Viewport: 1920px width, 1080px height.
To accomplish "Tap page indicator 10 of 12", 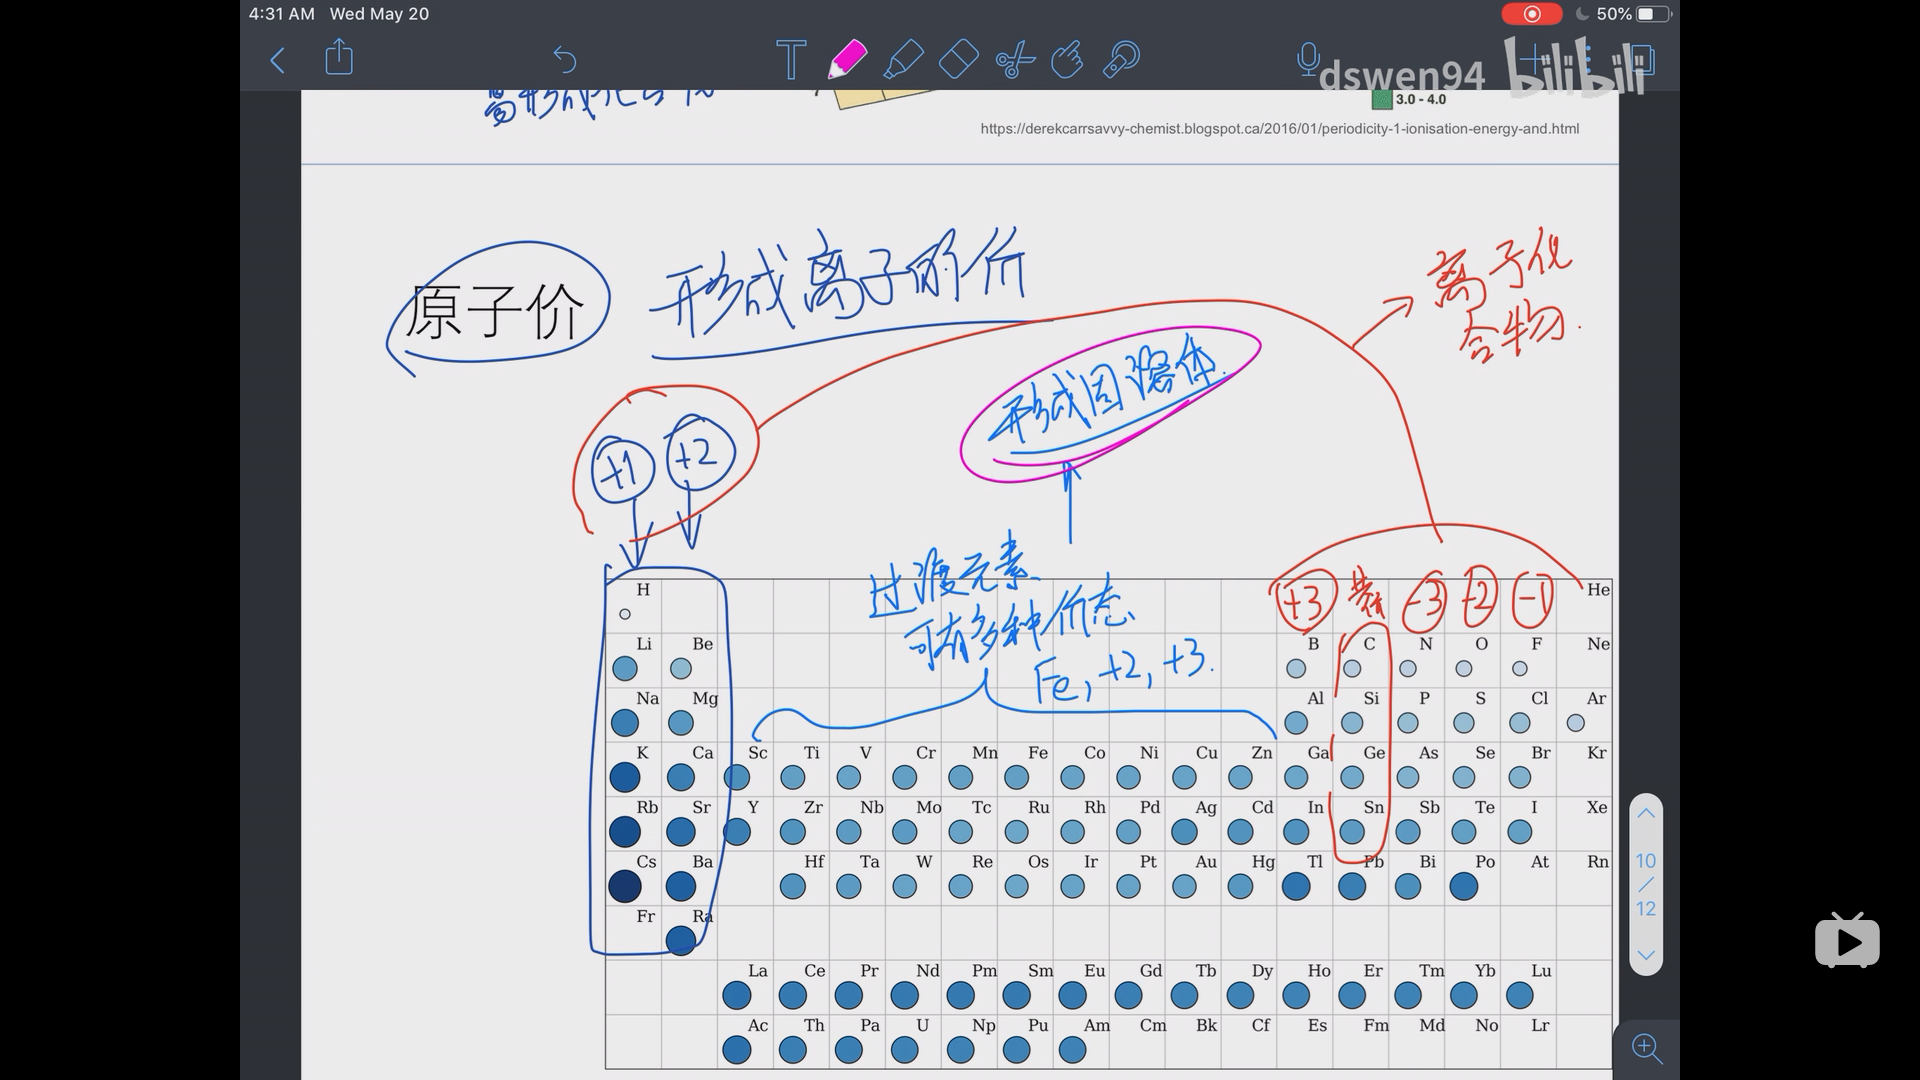I will point(1645,884).
